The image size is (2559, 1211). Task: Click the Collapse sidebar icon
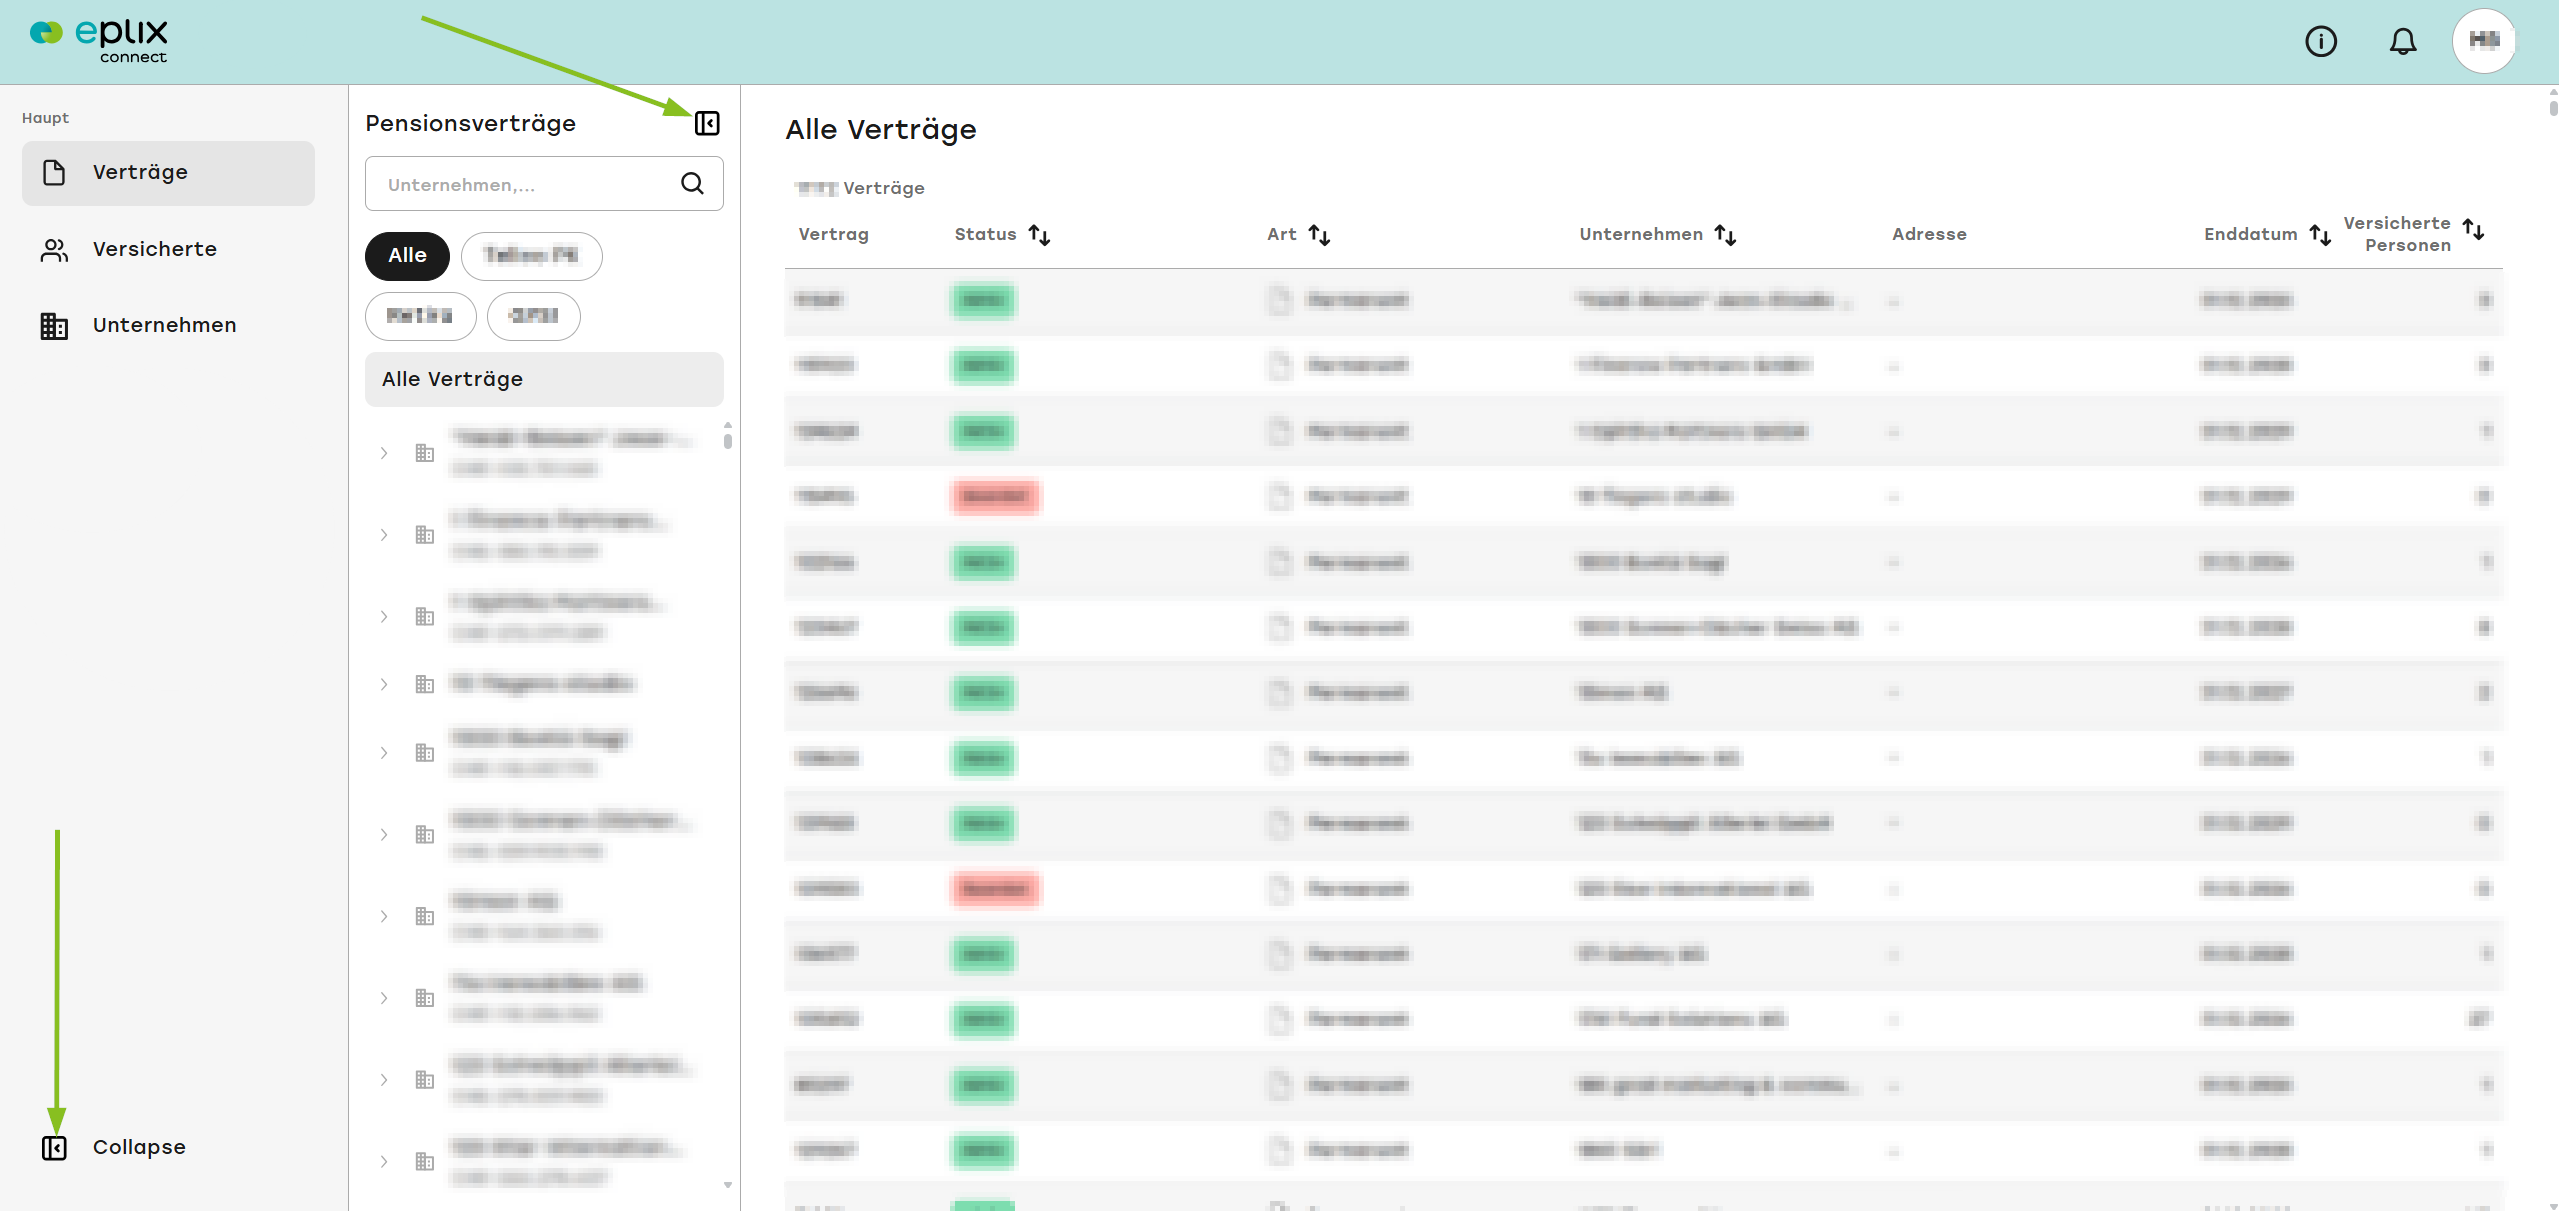coord(54,1147)
